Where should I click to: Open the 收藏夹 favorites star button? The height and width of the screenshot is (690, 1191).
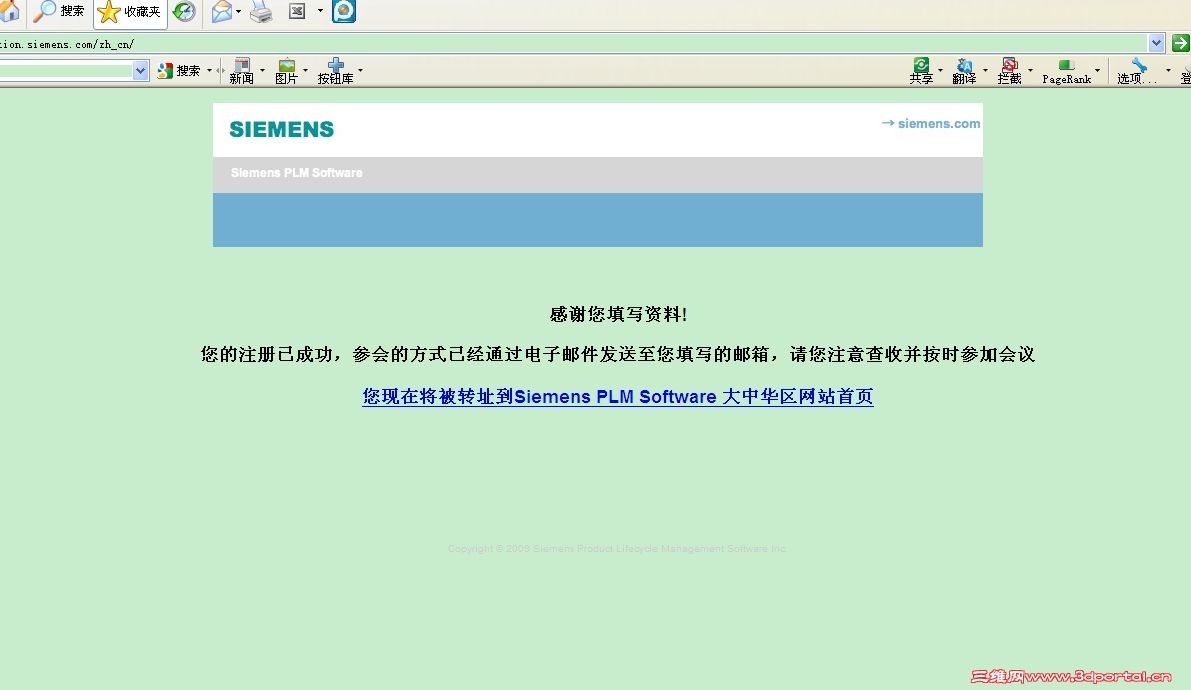130,12
